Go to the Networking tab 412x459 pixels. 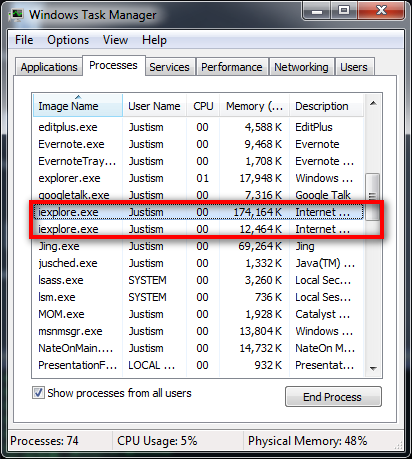[301, 67]
